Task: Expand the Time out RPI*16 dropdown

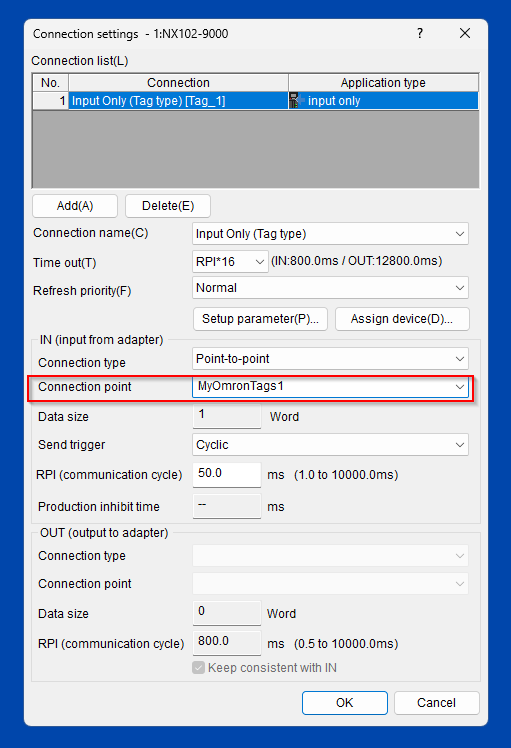Action: pos(230,261)
